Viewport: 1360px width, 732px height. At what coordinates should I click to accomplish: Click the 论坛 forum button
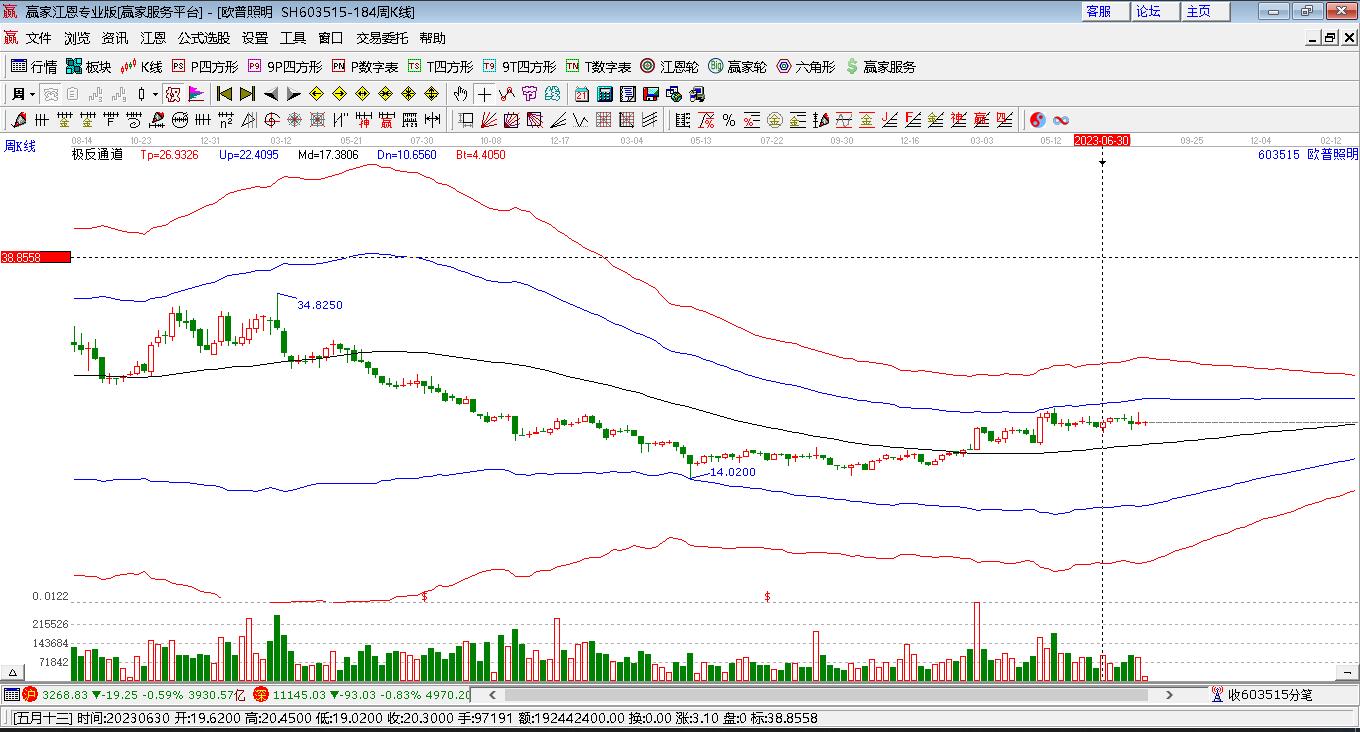[x=1148, y=11]
